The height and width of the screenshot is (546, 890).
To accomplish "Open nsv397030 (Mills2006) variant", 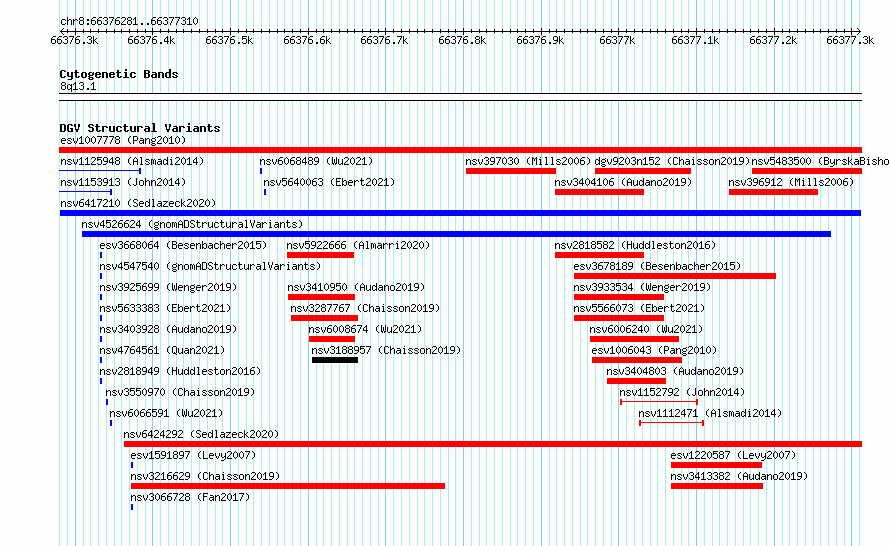I will (528, 161).
